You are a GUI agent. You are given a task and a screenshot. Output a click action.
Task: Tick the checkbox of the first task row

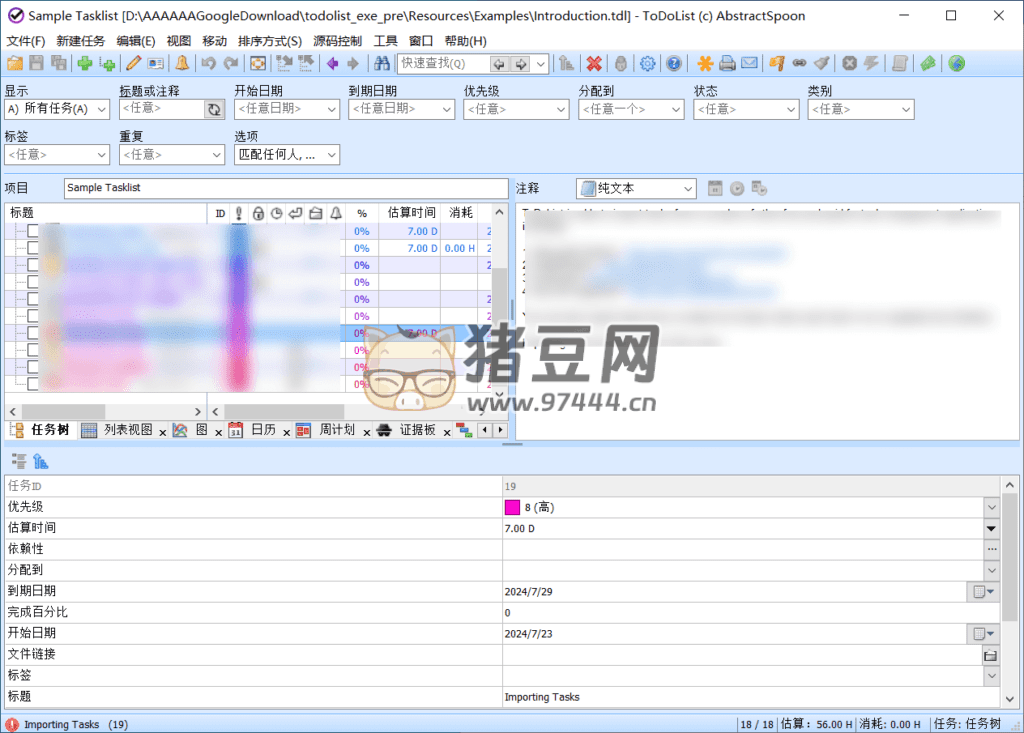coord(33,231)
